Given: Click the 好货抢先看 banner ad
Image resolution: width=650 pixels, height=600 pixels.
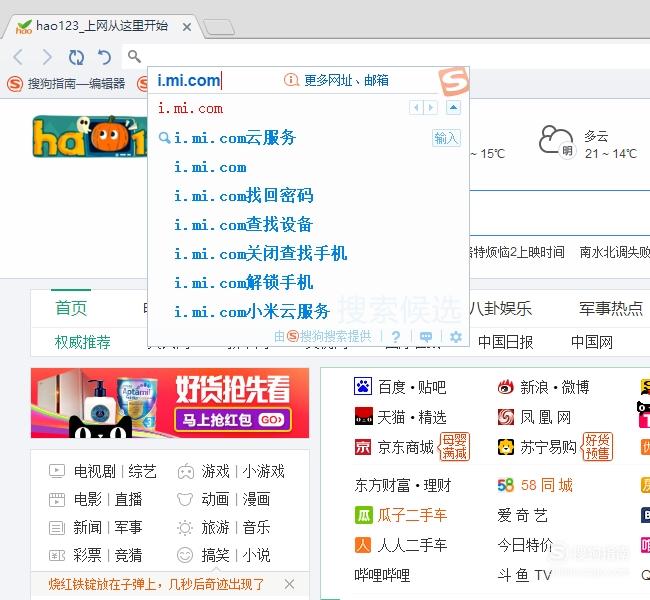Looking at the screenshot, I should coord(170,403).
